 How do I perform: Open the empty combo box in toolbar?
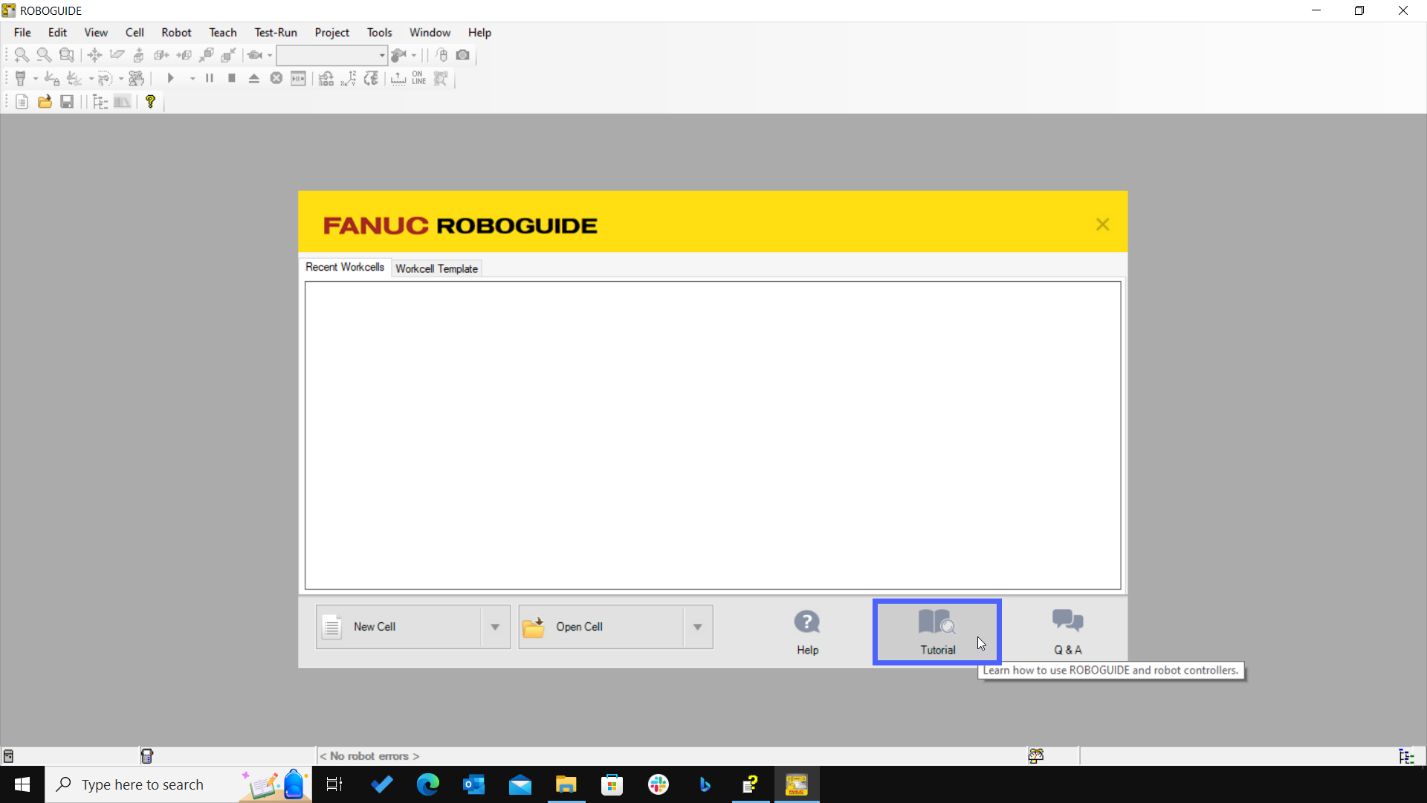pos(331,55)
